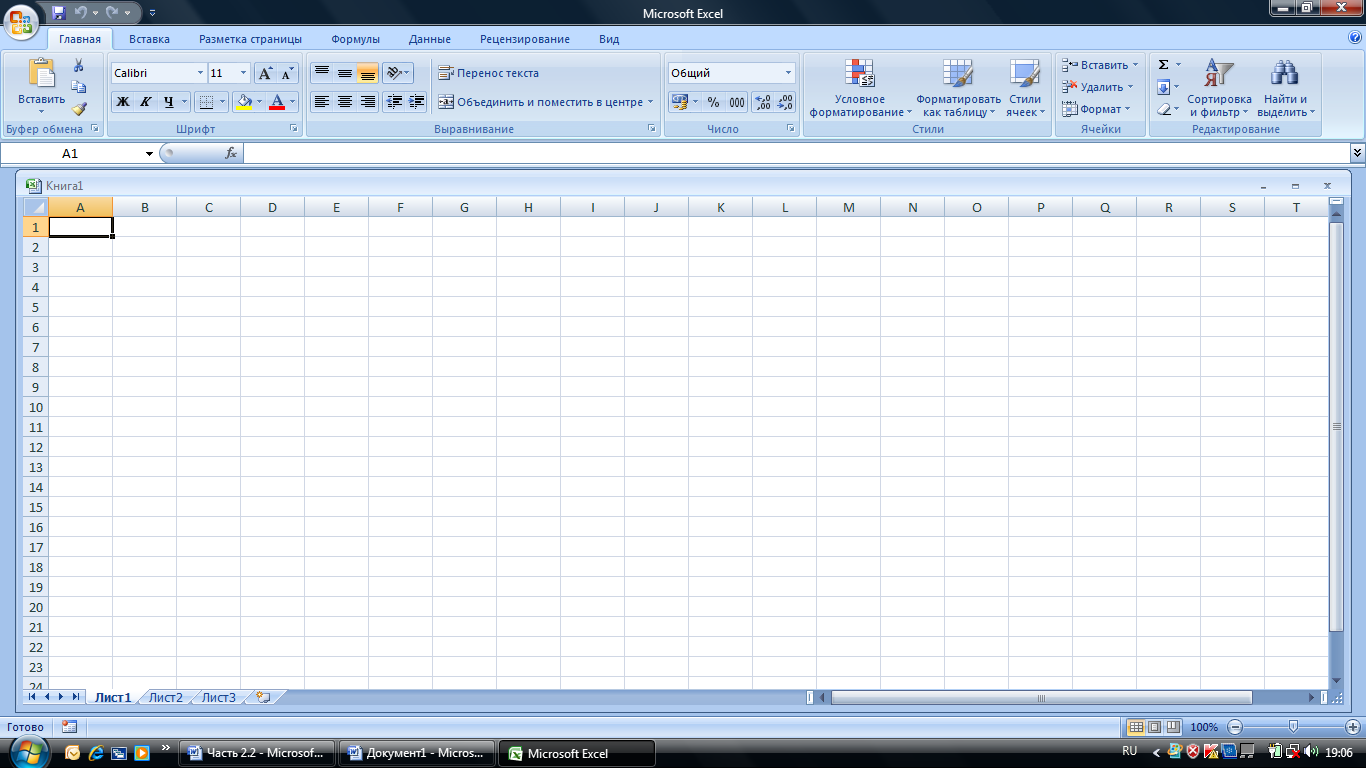Viewport: 1366px width, 768px height.
Task: Toggle top vertical alignment
Action: 322,73
